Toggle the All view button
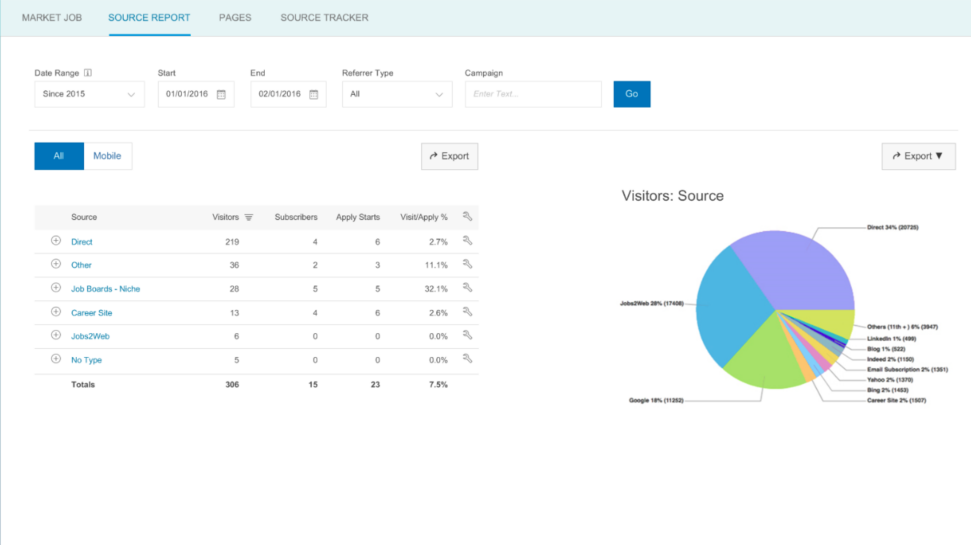 [59, 156]
